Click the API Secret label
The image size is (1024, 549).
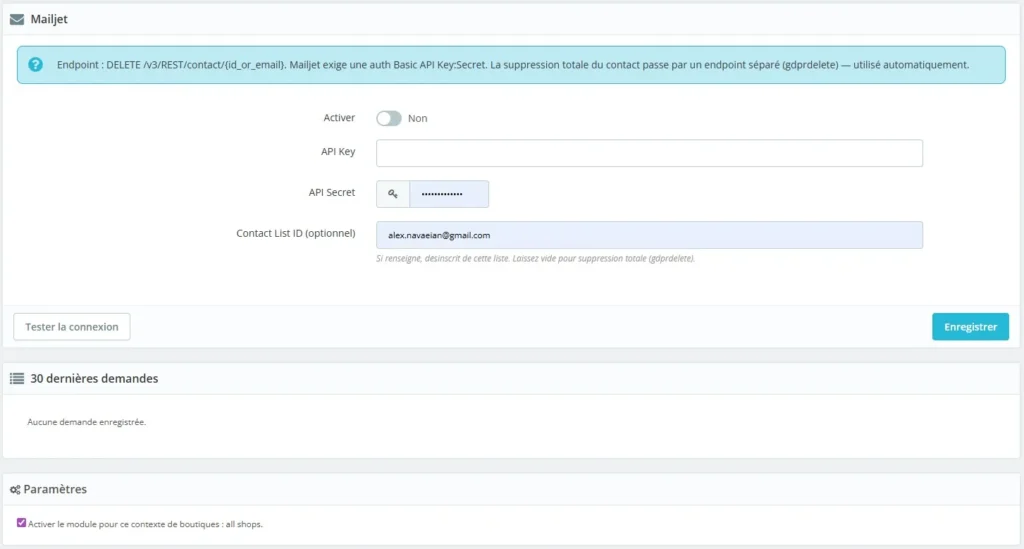(332, 193)
